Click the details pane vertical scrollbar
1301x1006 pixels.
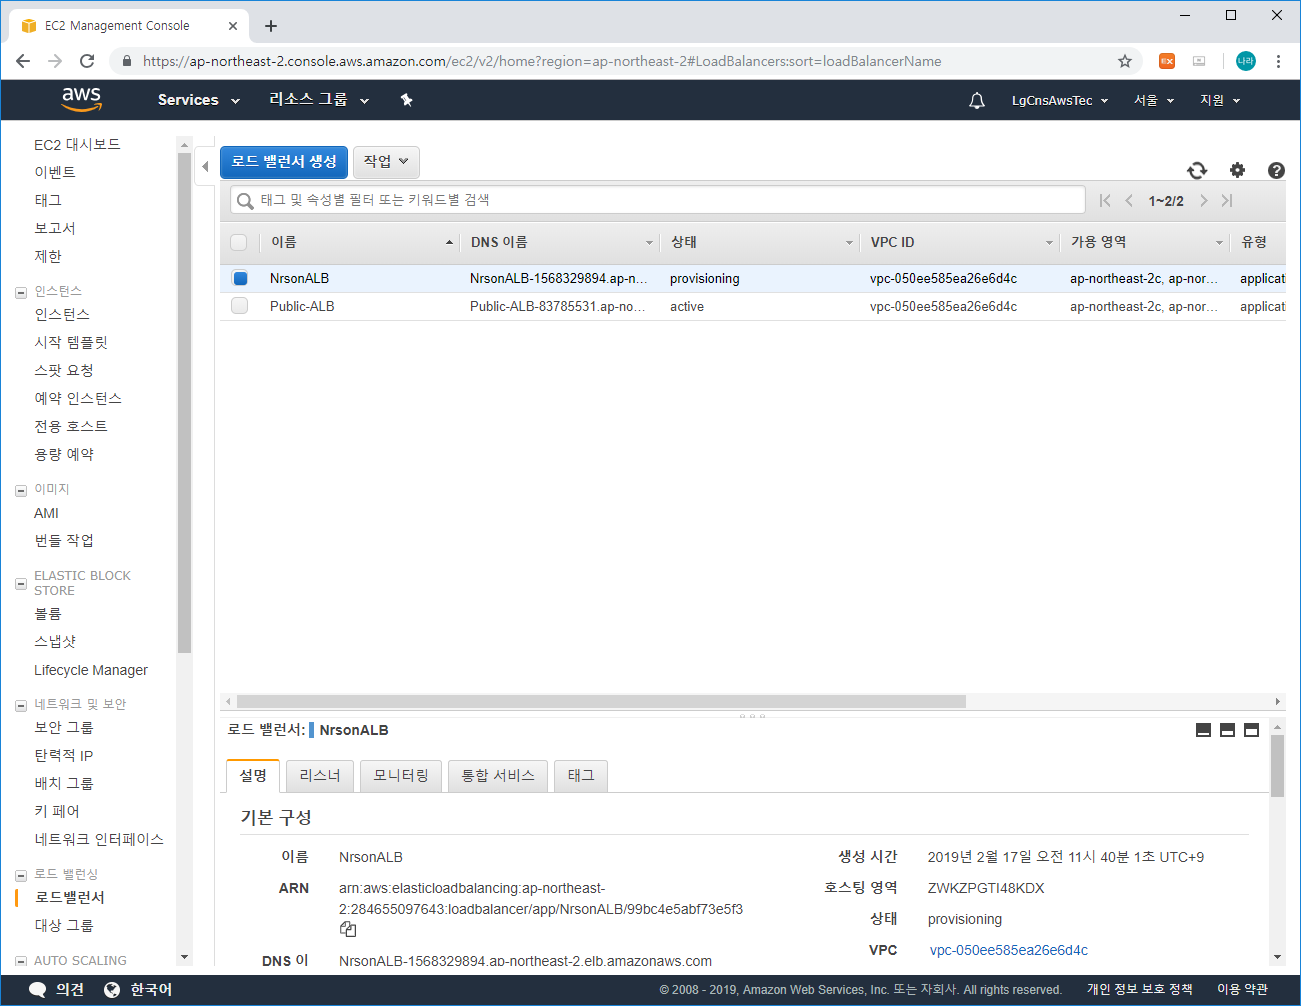click(1277, 766)
